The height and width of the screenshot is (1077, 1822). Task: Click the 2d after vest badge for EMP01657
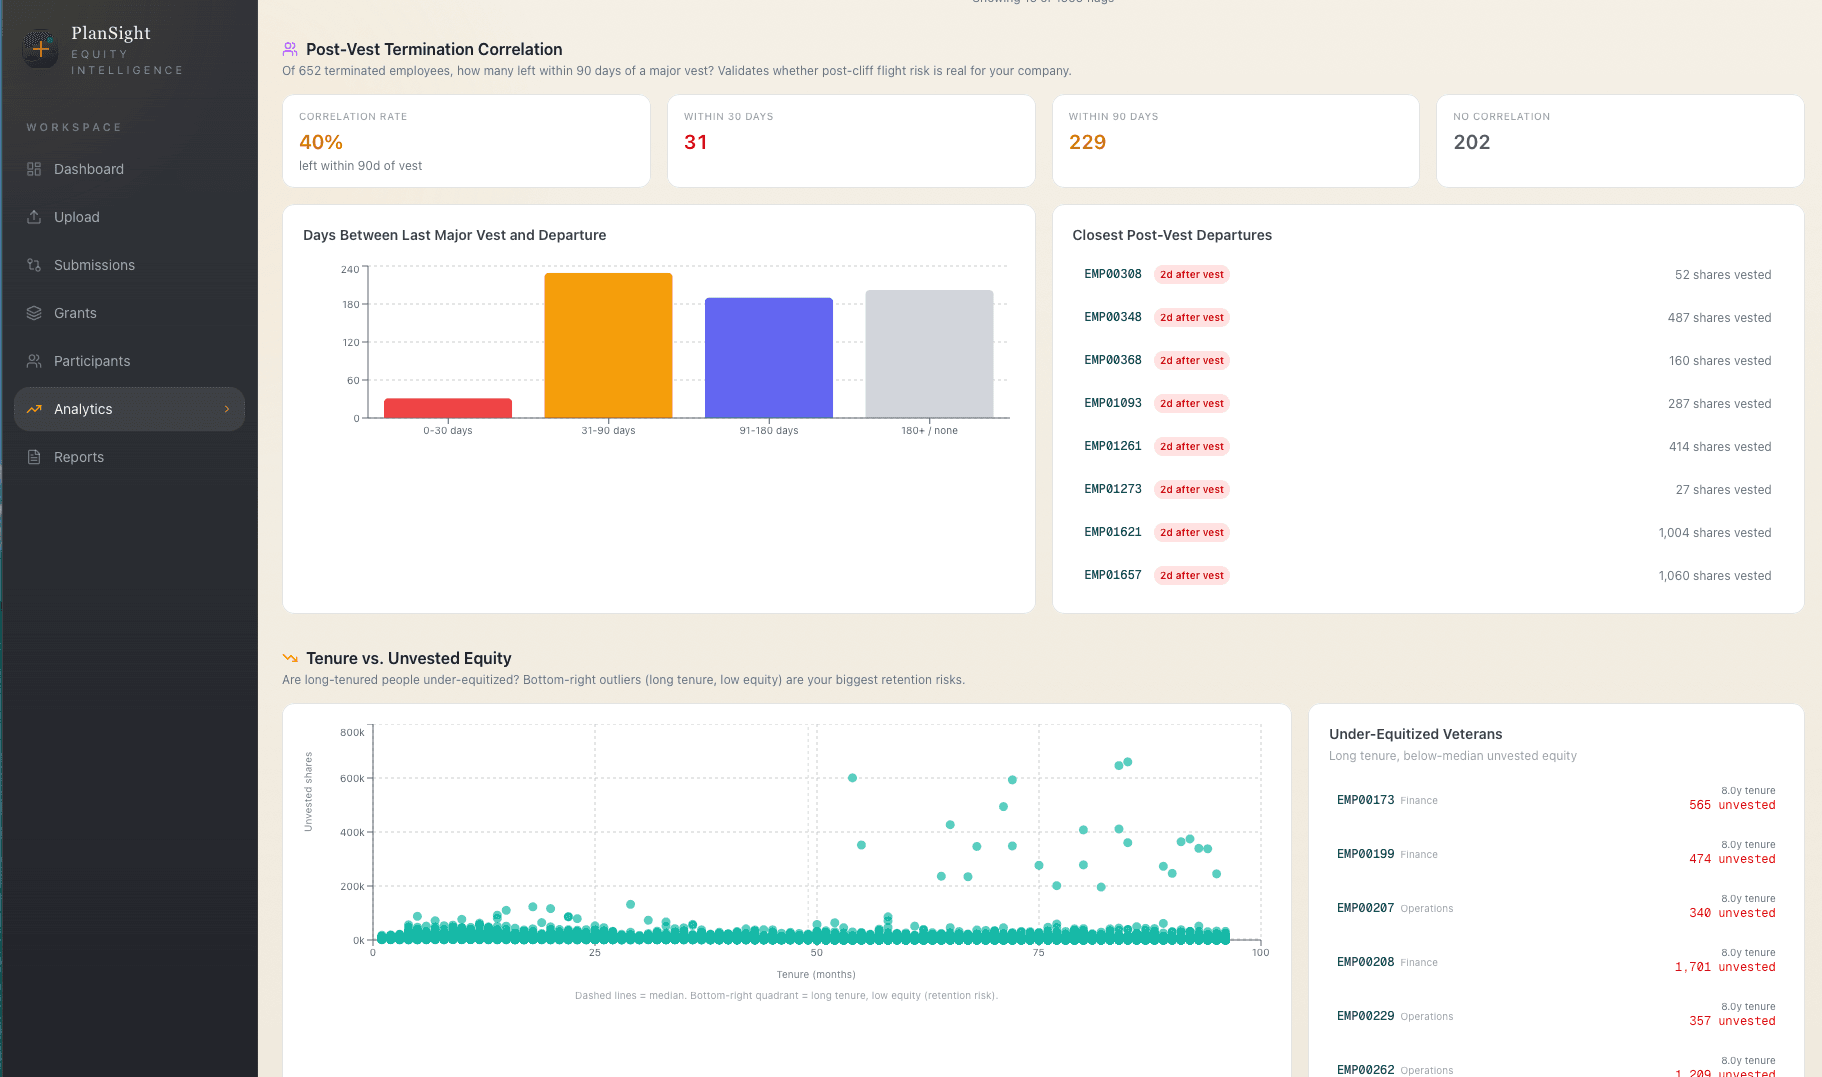[1191, 575]
